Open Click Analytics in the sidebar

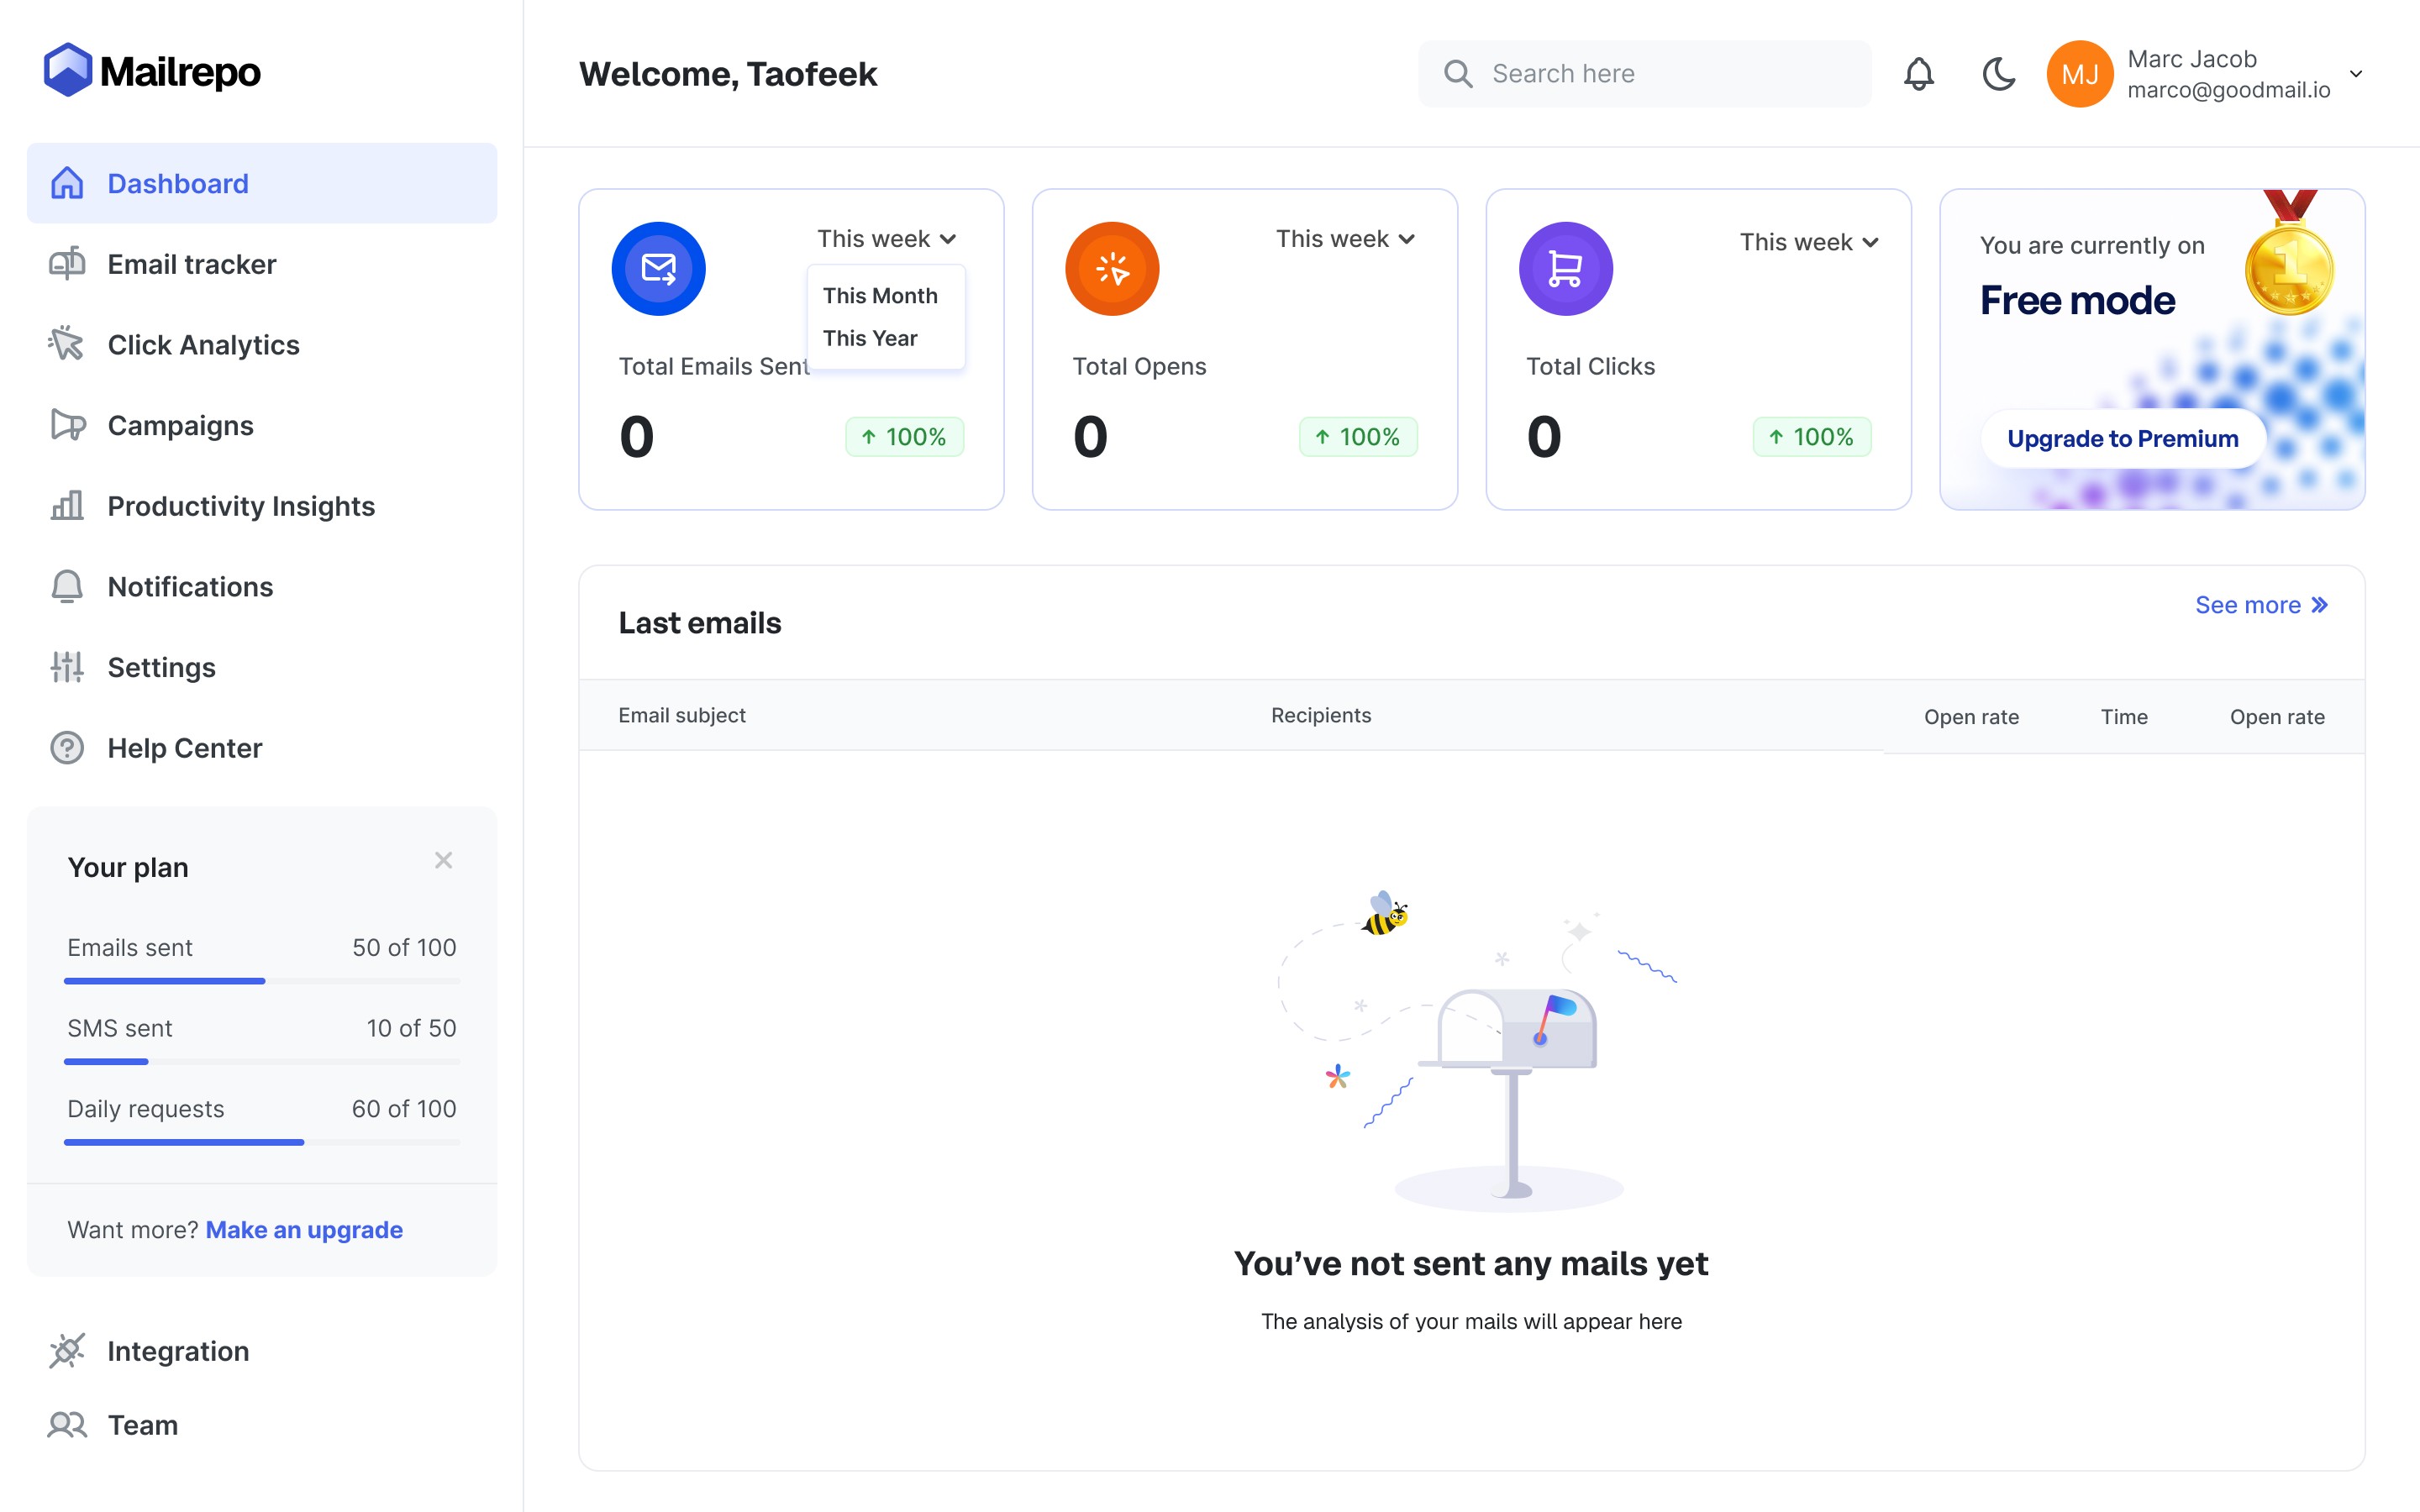pyautogui.click(x=203, y=345)
